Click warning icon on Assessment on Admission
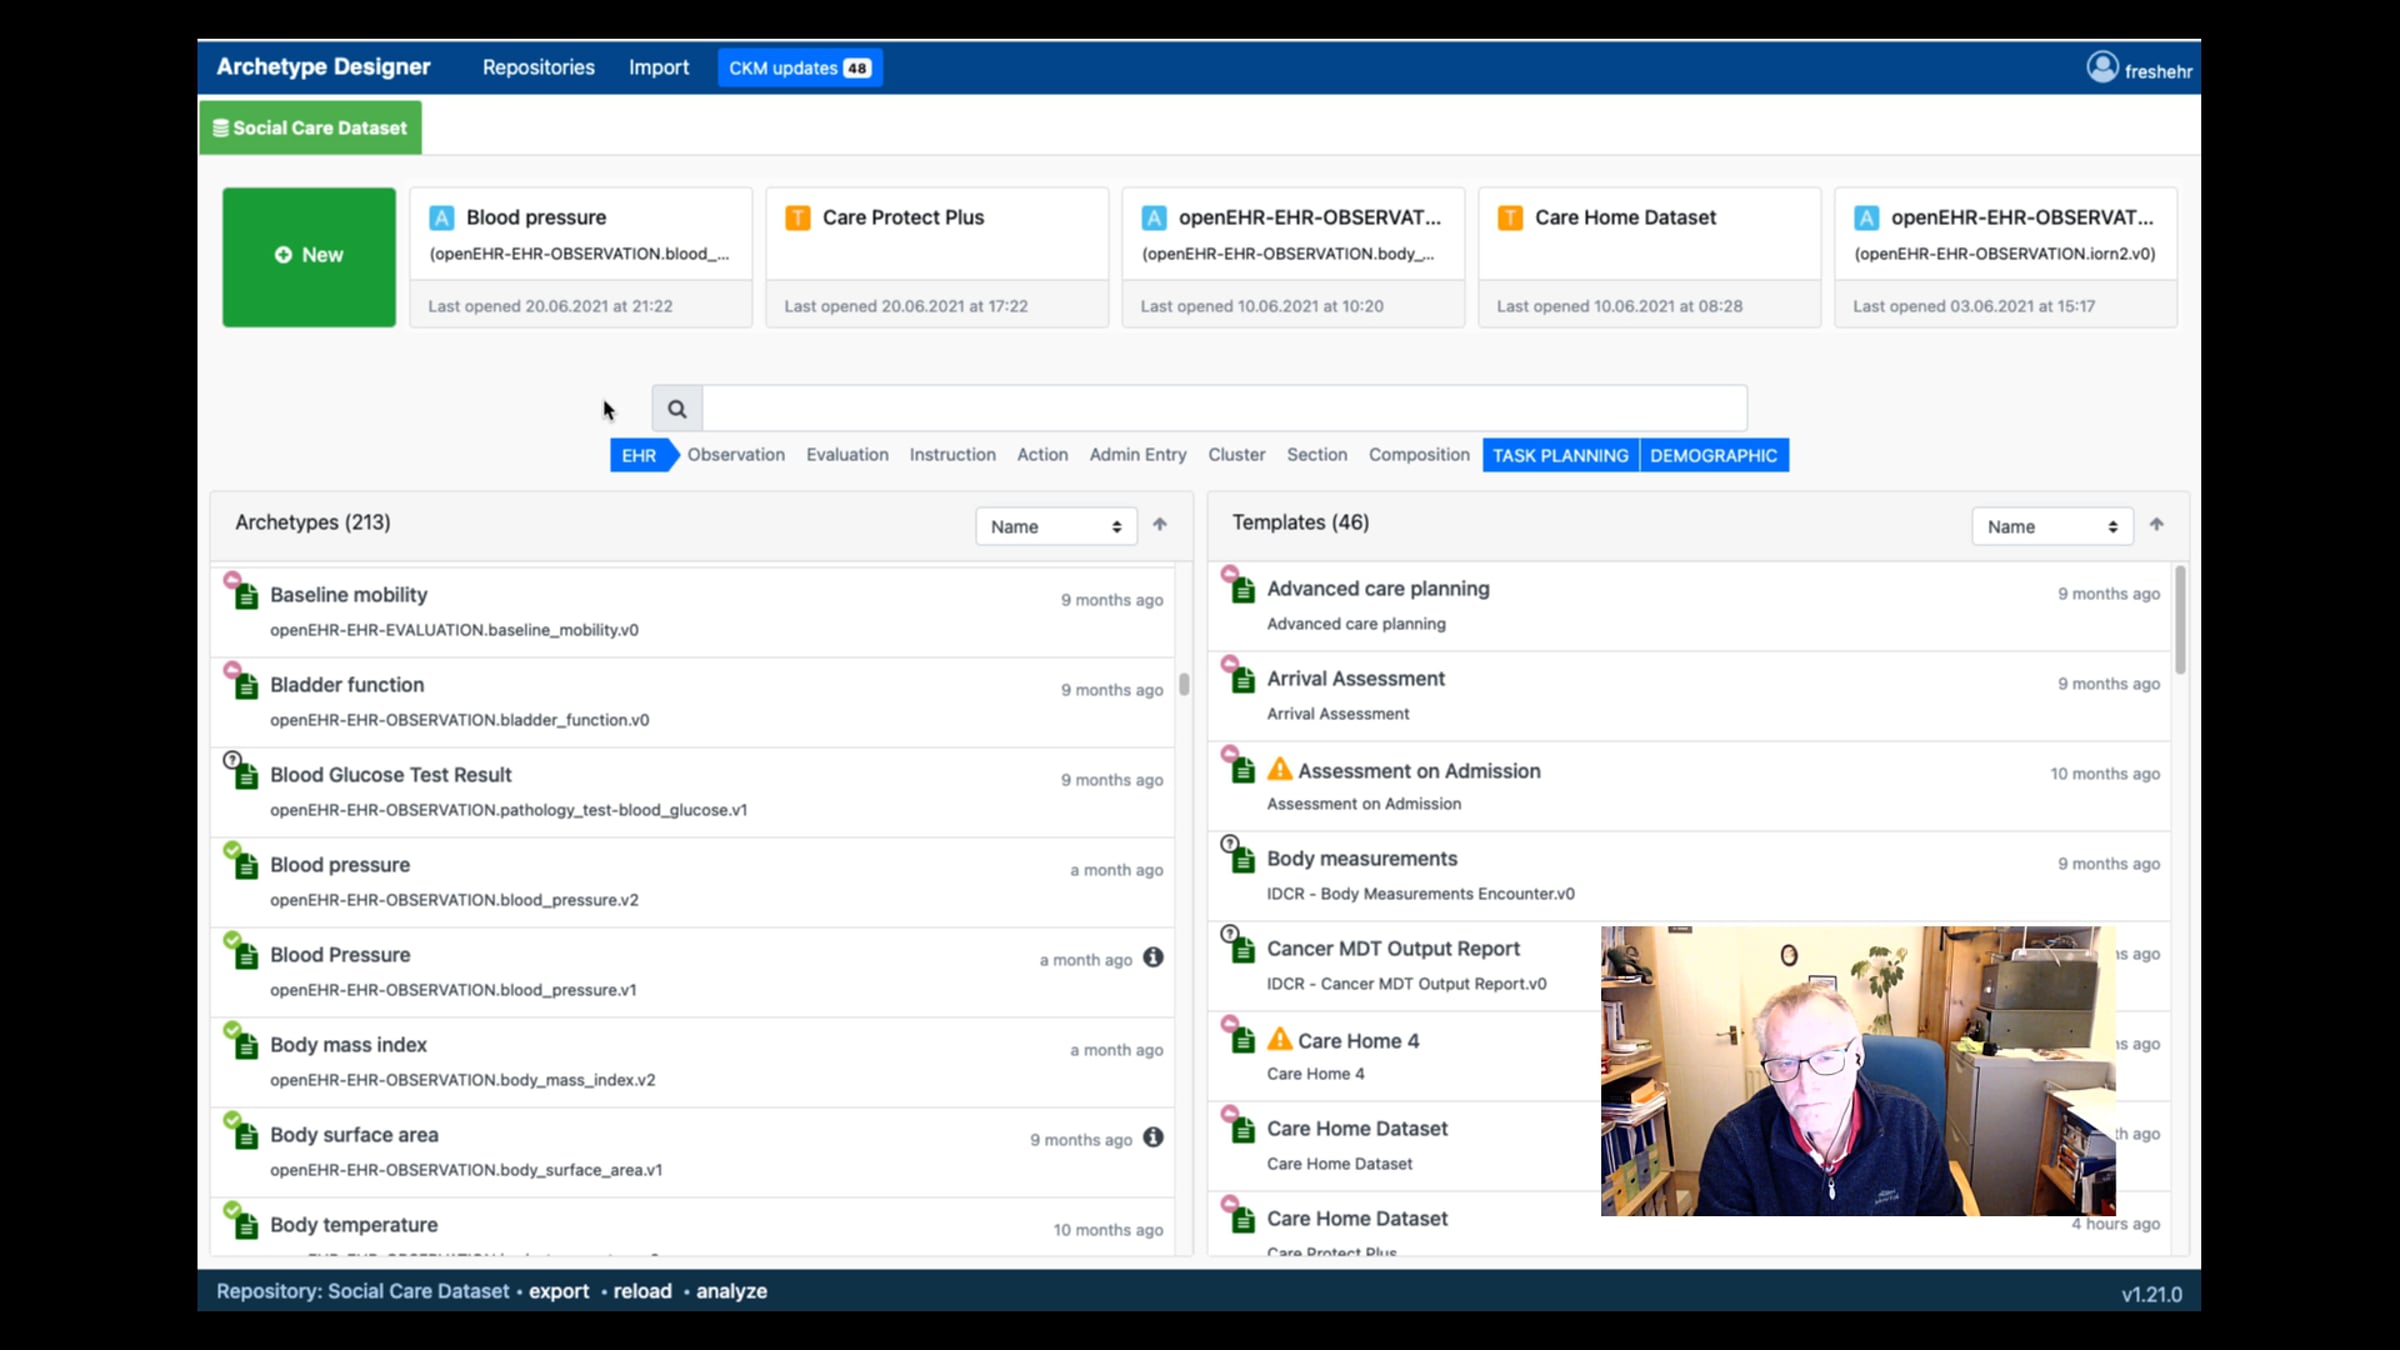This screenshot has height=1350, width=2400. tap(1279, 770)
